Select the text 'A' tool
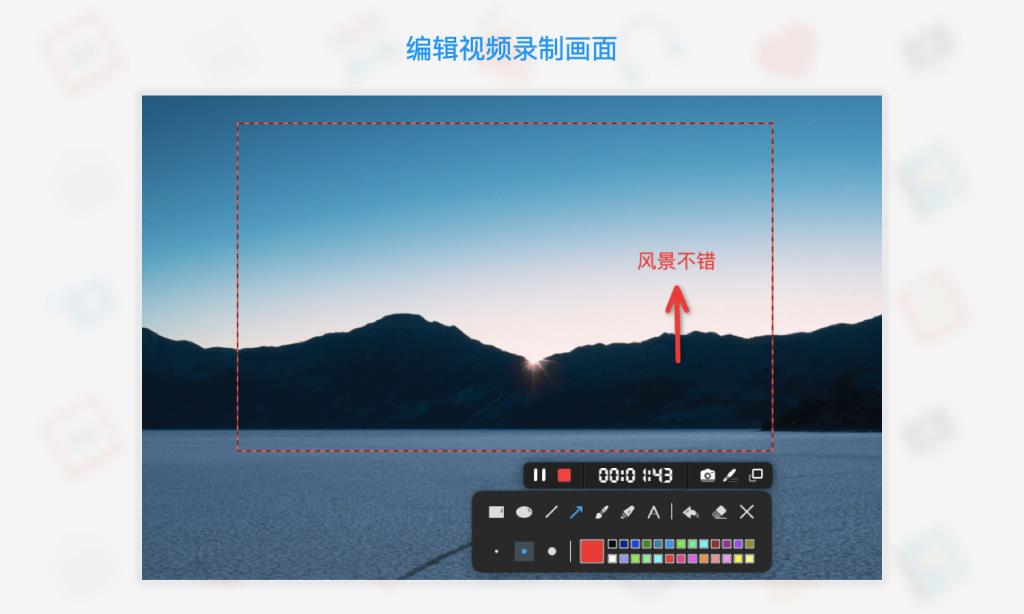Viewport: 1024px width, 614px height. [x=653, y=512]
